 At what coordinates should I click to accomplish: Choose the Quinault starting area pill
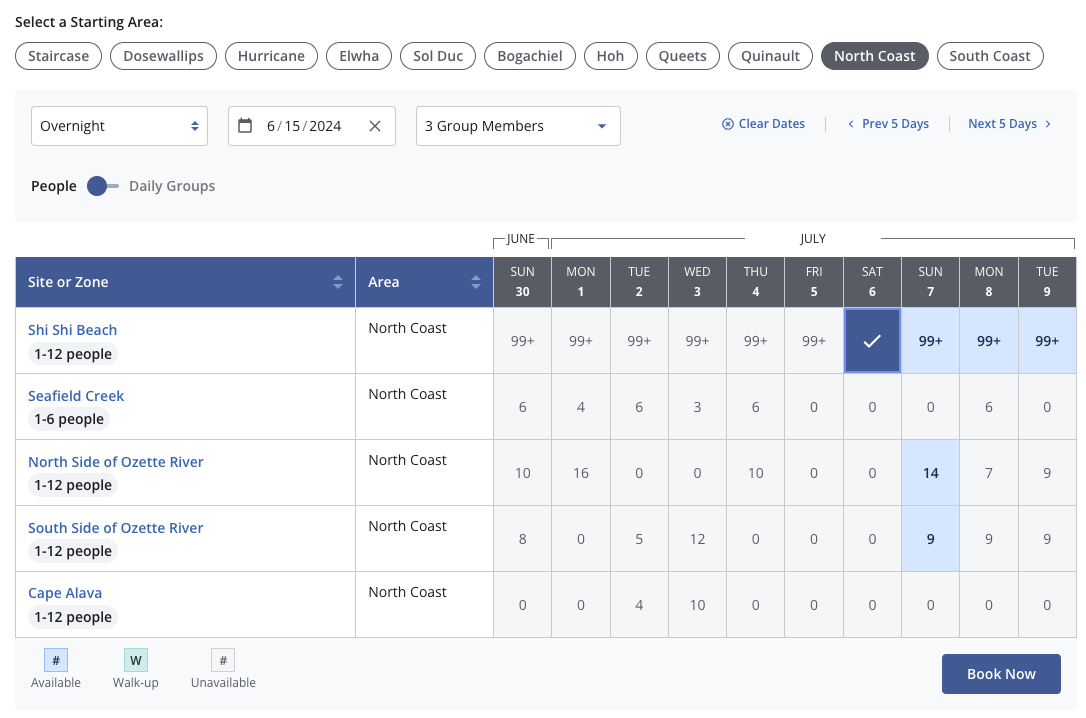(770, 56)
